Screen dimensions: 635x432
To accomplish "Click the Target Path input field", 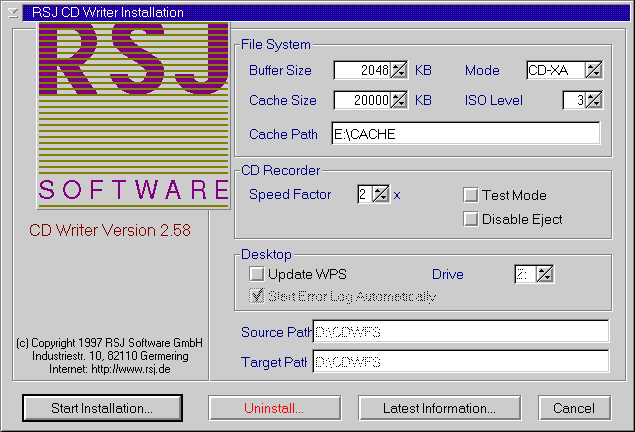I will tap(461, 361).
